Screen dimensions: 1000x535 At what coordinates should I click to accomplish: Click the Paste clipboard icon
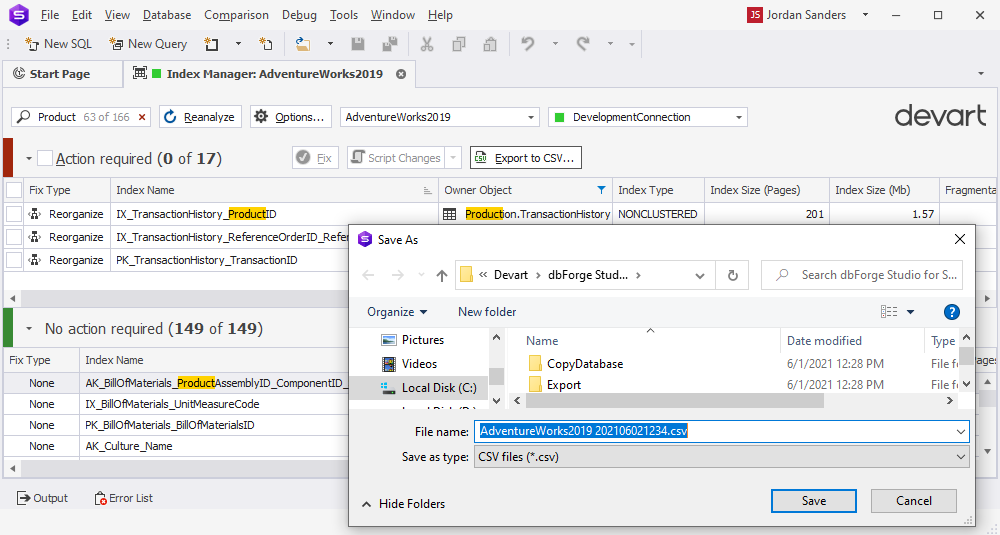490,44
